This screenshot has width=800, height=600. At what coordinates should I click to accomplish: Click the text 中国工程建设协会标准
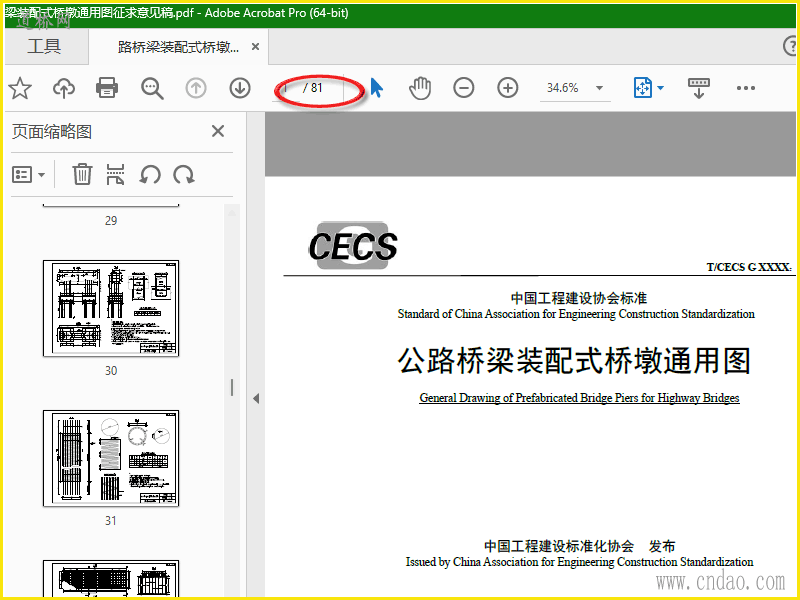tap(579, 298)
